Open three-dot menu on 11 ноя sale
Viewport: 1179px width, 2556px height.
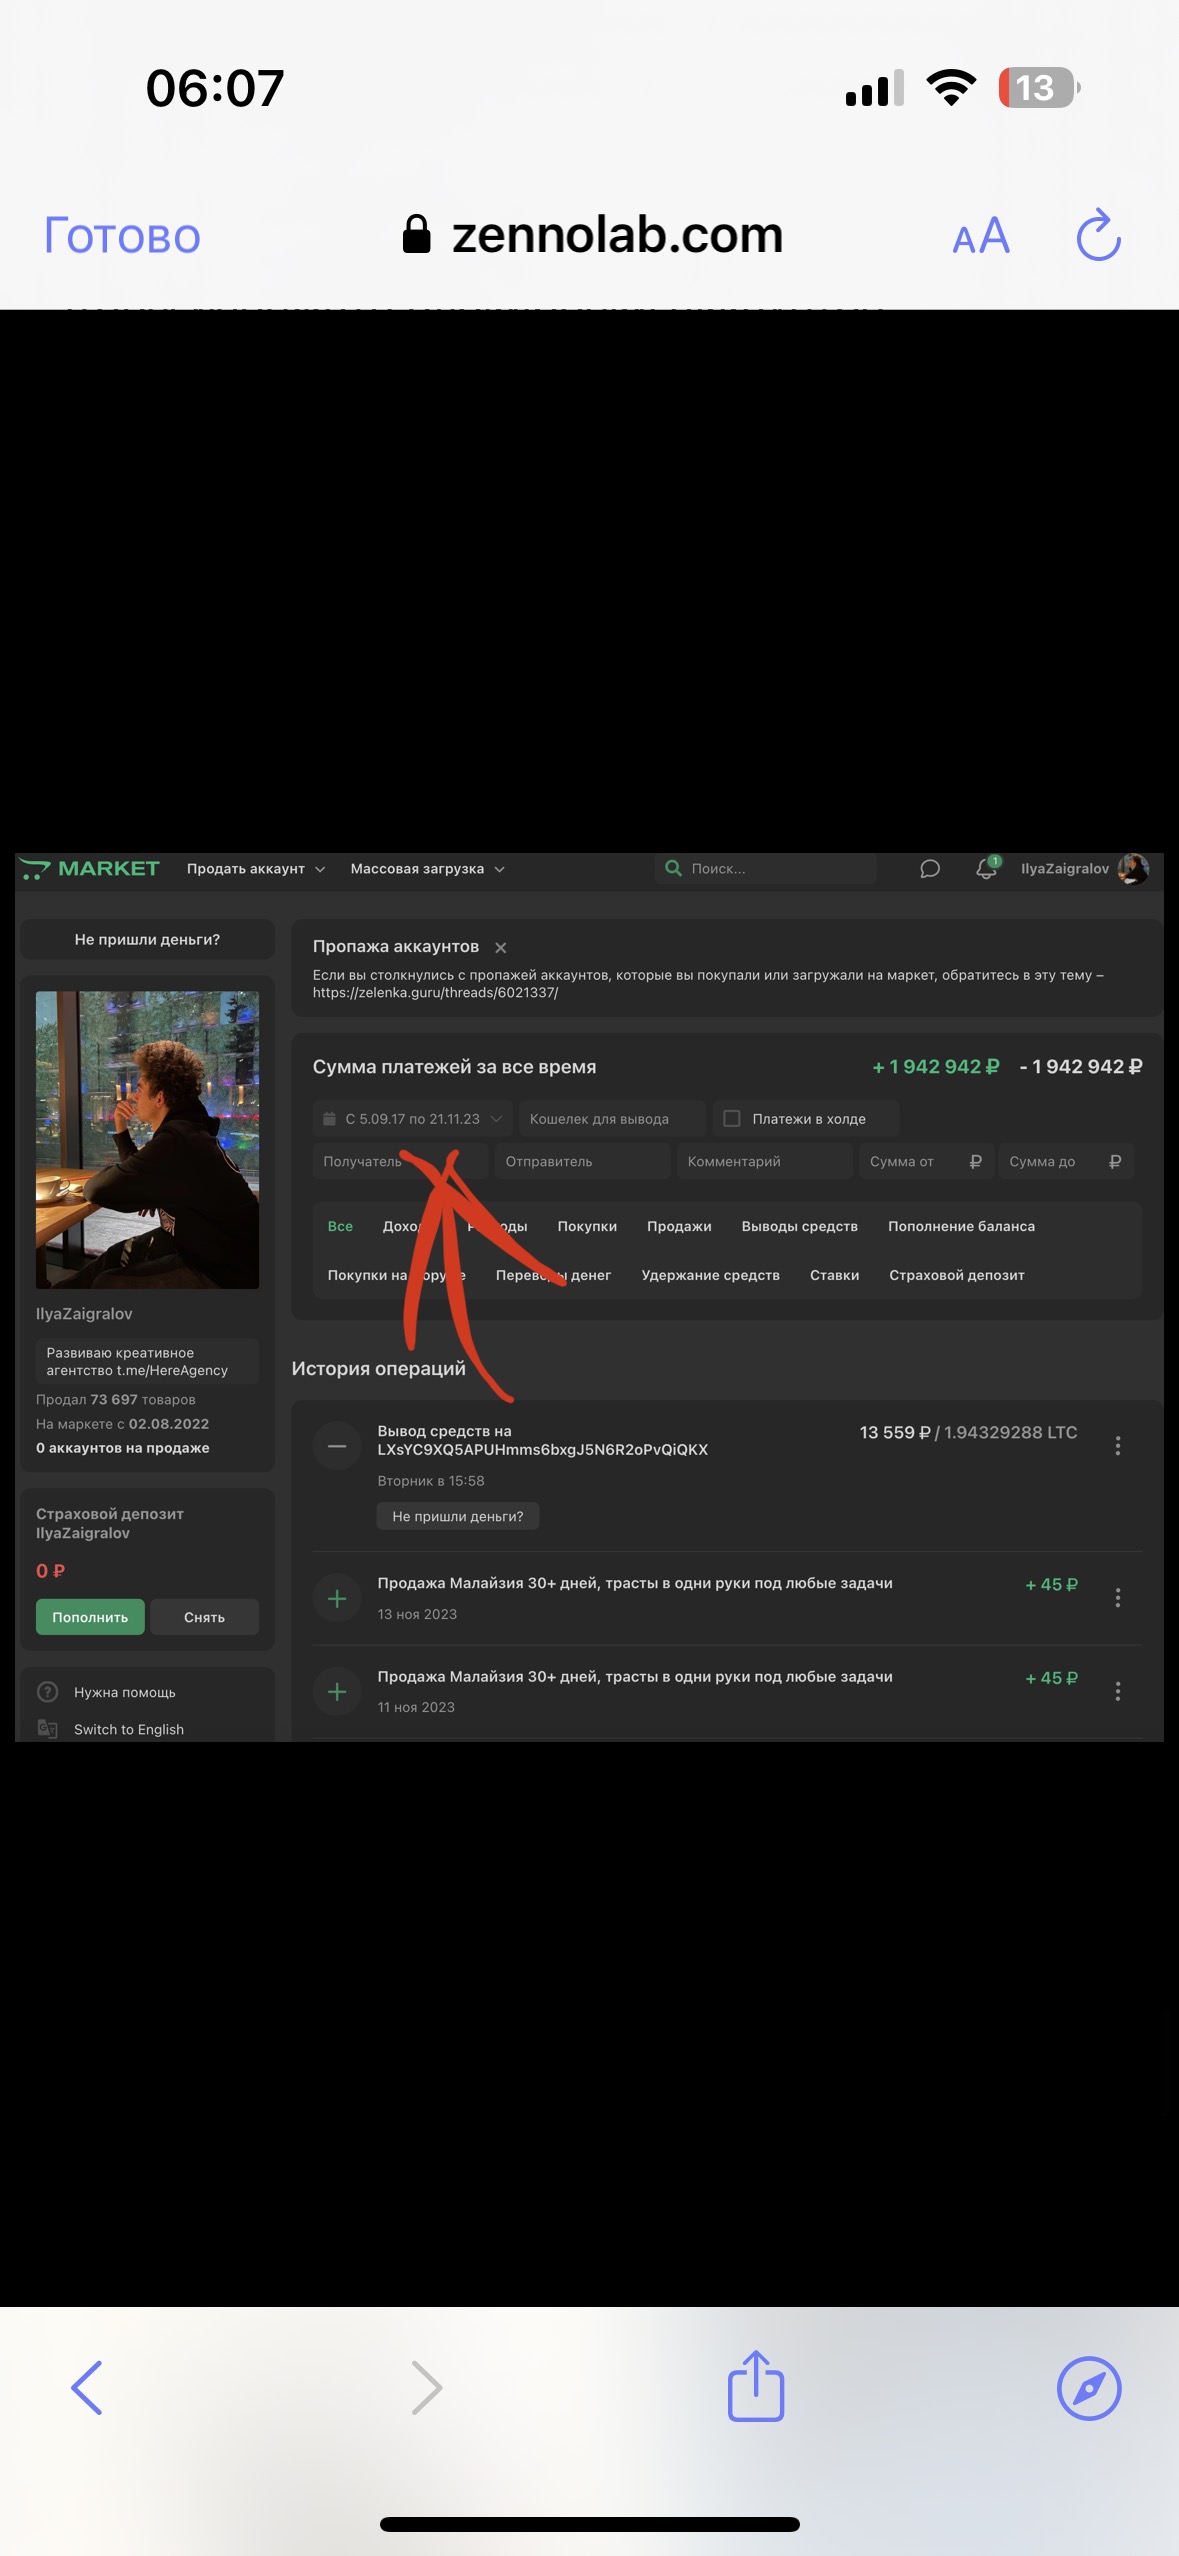(1118, 1691)
